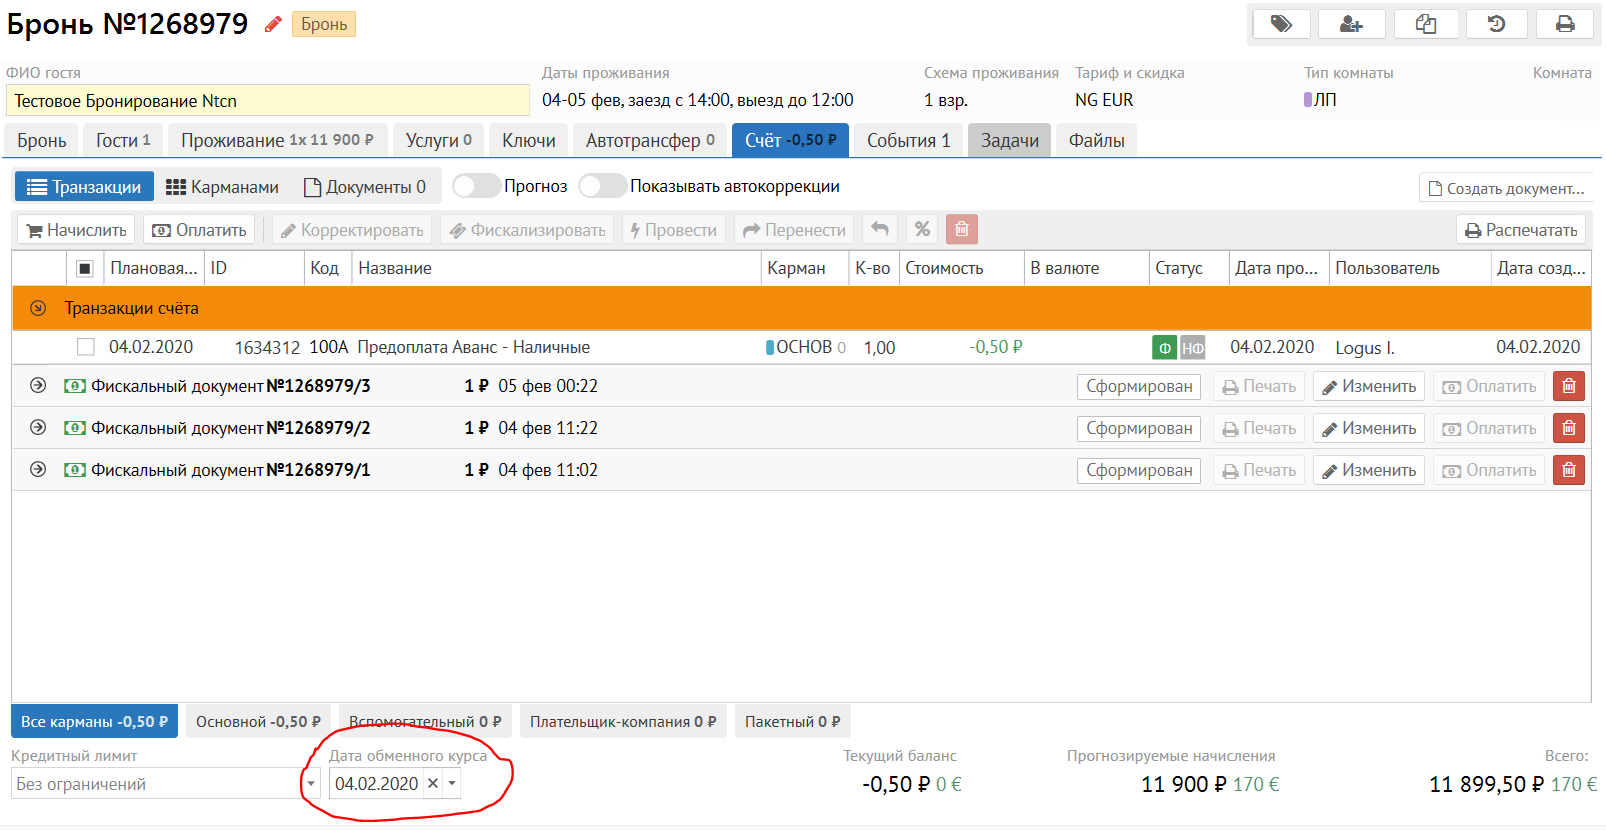Click the Начислить button
The image size is (1606, 831).
pyautogui.click(x=77, y=230)
